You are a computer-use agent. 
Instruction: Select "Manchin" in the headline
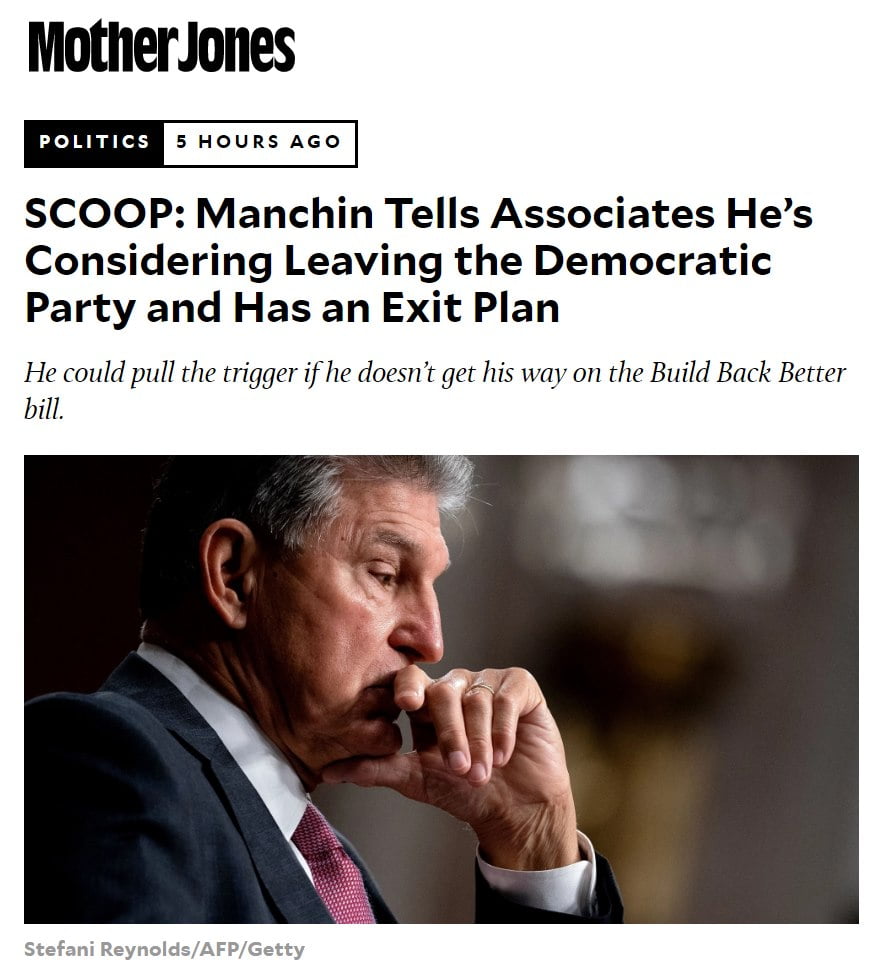point(284,215)
